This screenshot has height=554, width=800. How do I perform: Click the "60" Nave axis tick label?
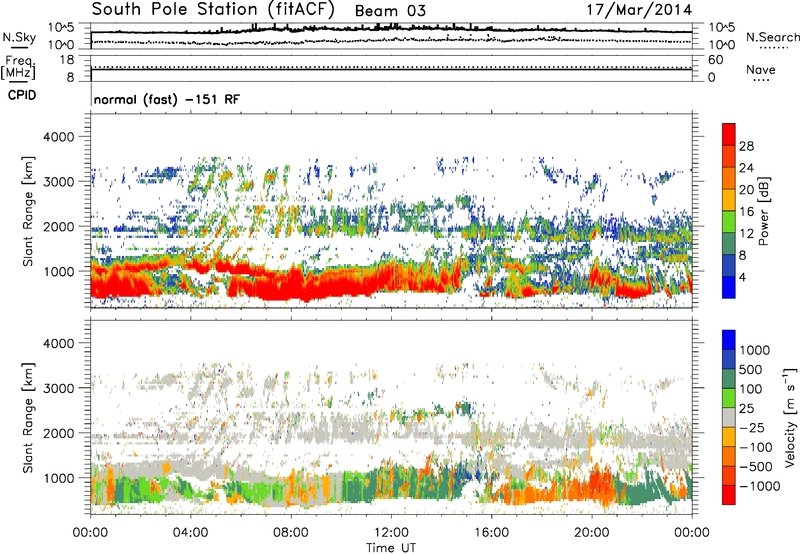pyautogui.click(x=715, y=60)
